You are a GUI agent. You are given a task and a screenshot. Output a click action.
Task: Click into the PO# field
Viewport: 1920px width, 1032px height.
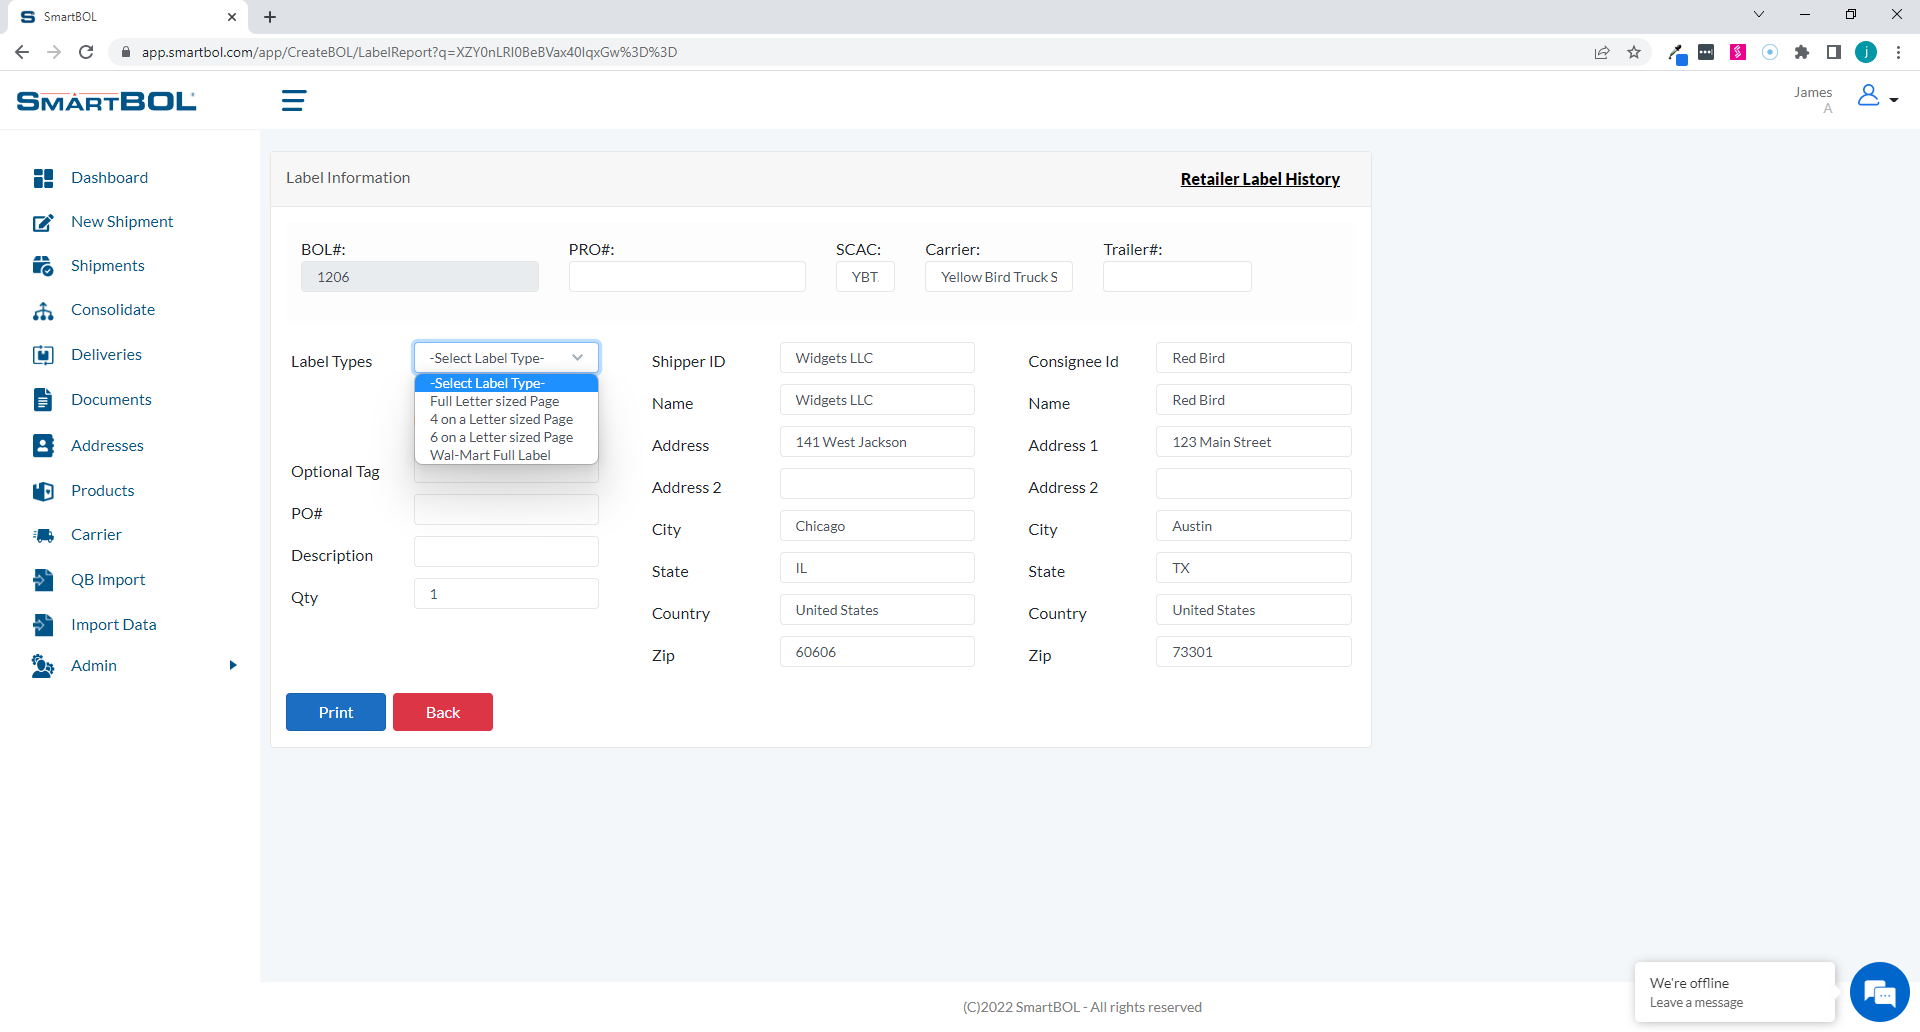[505, 509]
